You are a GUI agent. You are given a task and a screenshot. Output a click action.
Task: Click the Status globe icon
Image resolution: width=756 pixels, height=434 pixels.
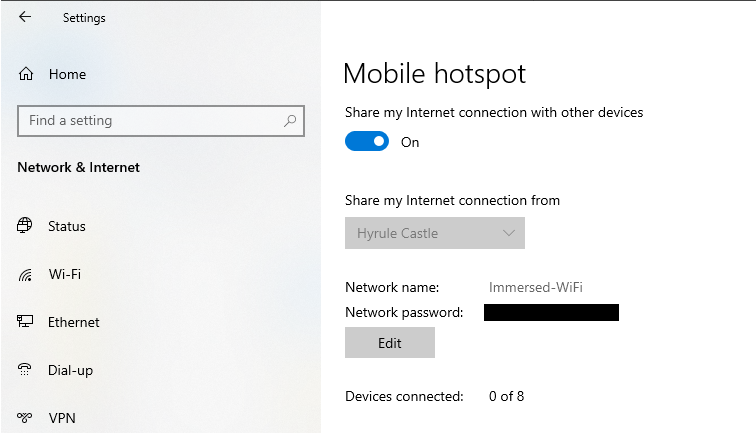pyautogui.click(x=26, y=226)
